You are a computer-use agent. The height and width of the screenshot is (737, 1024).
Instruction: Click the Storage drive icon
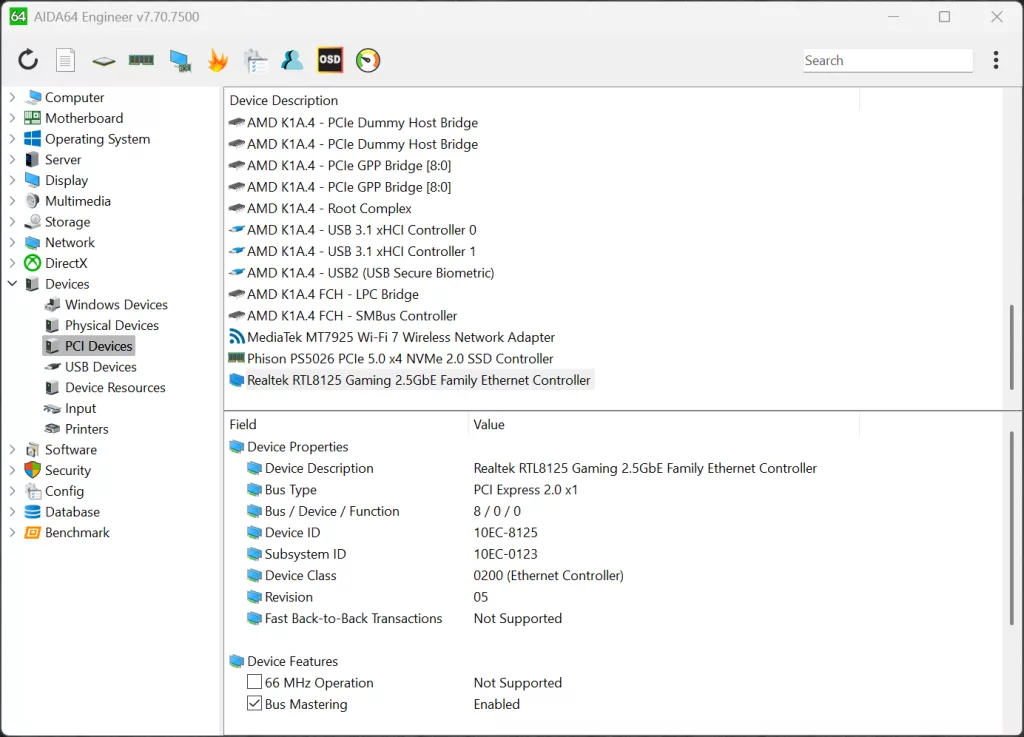[x=33, y=222]
